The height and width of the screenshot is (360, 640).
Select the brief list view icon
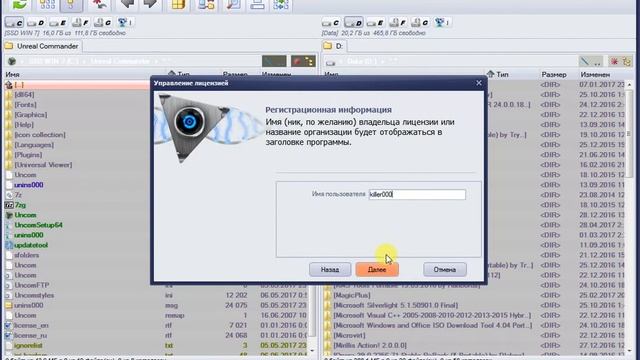[x=71, y=5]
